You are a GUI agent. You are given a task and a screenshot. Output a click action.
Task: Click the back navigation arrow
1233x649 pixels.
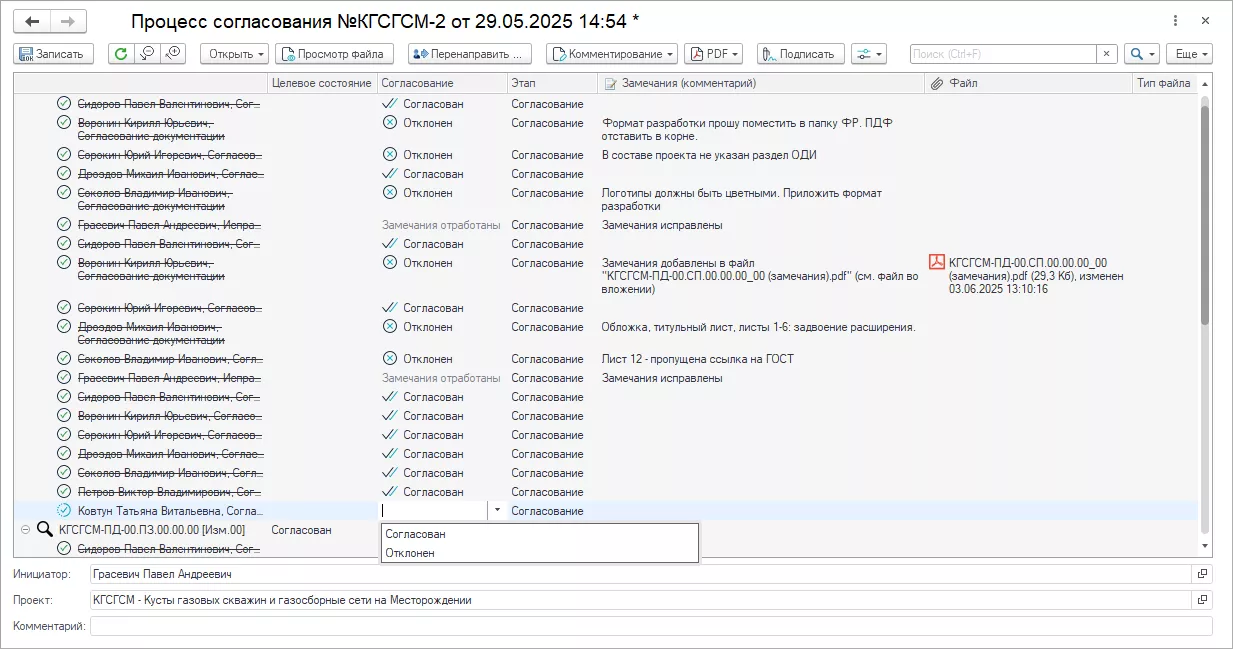(x=33, y=21)
